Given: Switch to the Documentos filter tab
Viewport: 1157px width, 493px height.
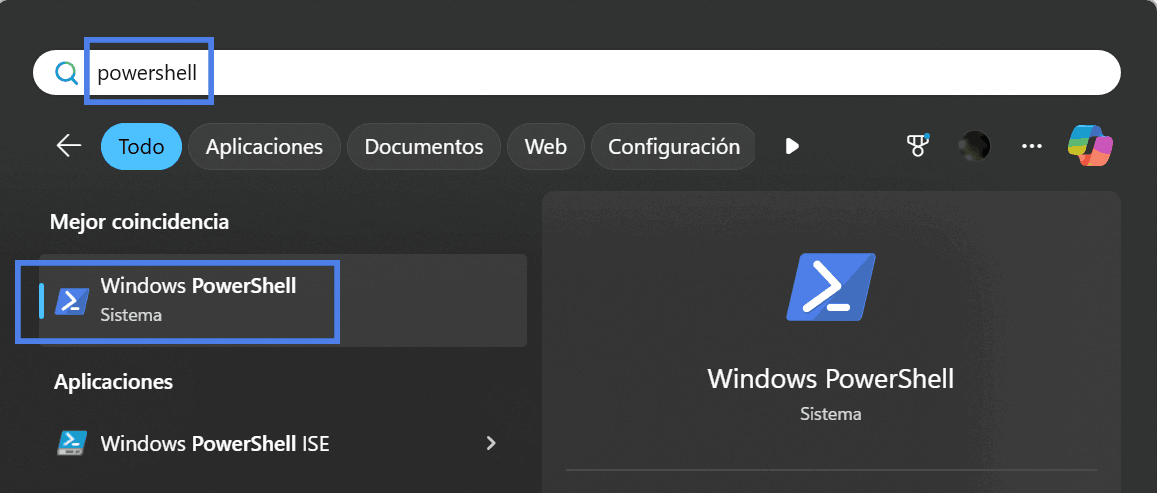Looking at the screenshot, I should [424, 146].
